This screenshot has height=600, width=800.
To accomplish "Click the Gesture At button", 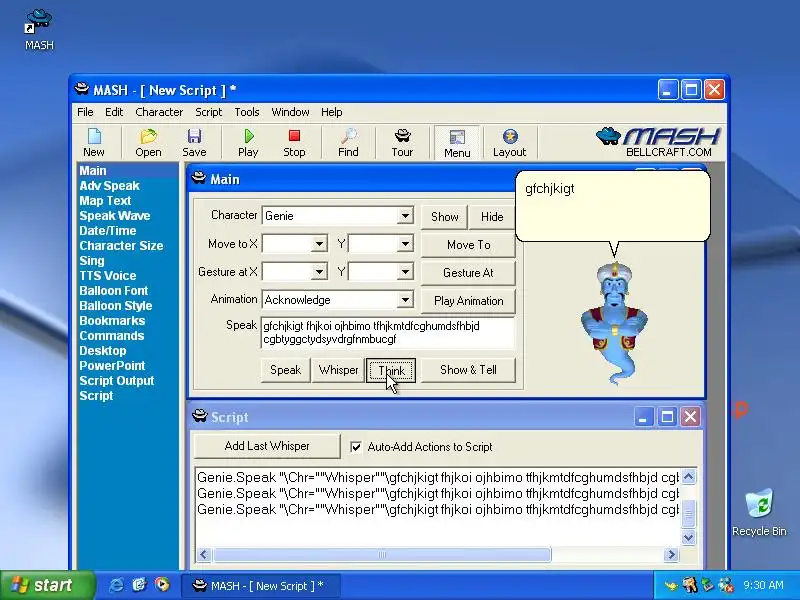I will 468,273.
